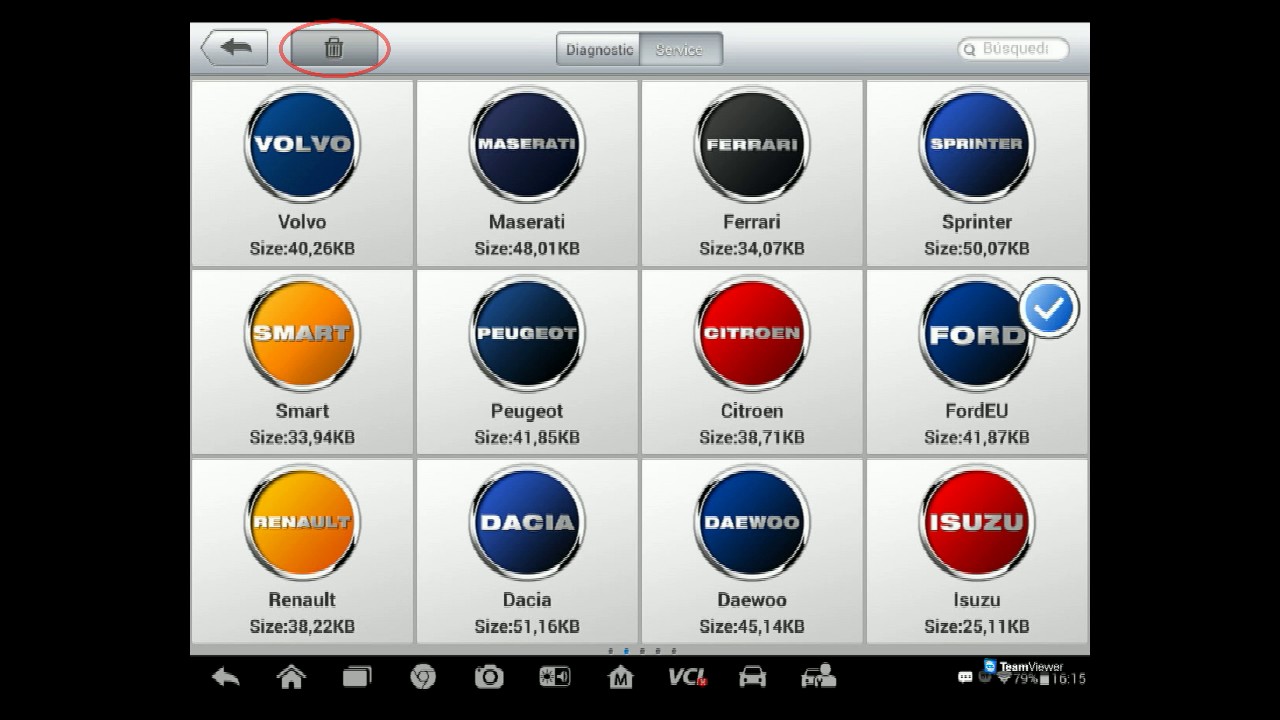Image resolution: width=1280 pixels, height=720 pixels.
Task: Select the Ferrari brand icon
Action: tap(752, 144)
